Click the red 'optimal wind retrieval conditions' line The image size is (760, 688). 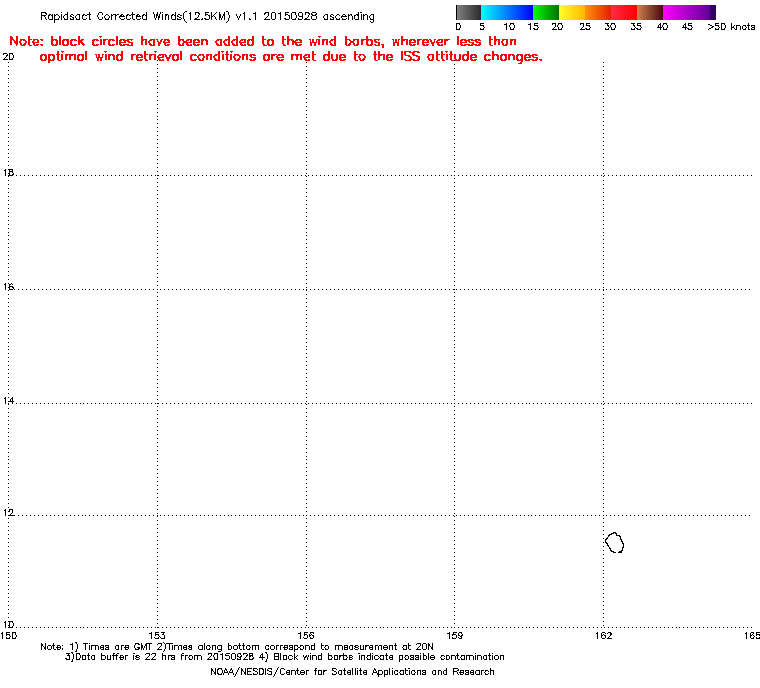coord(291,57)
